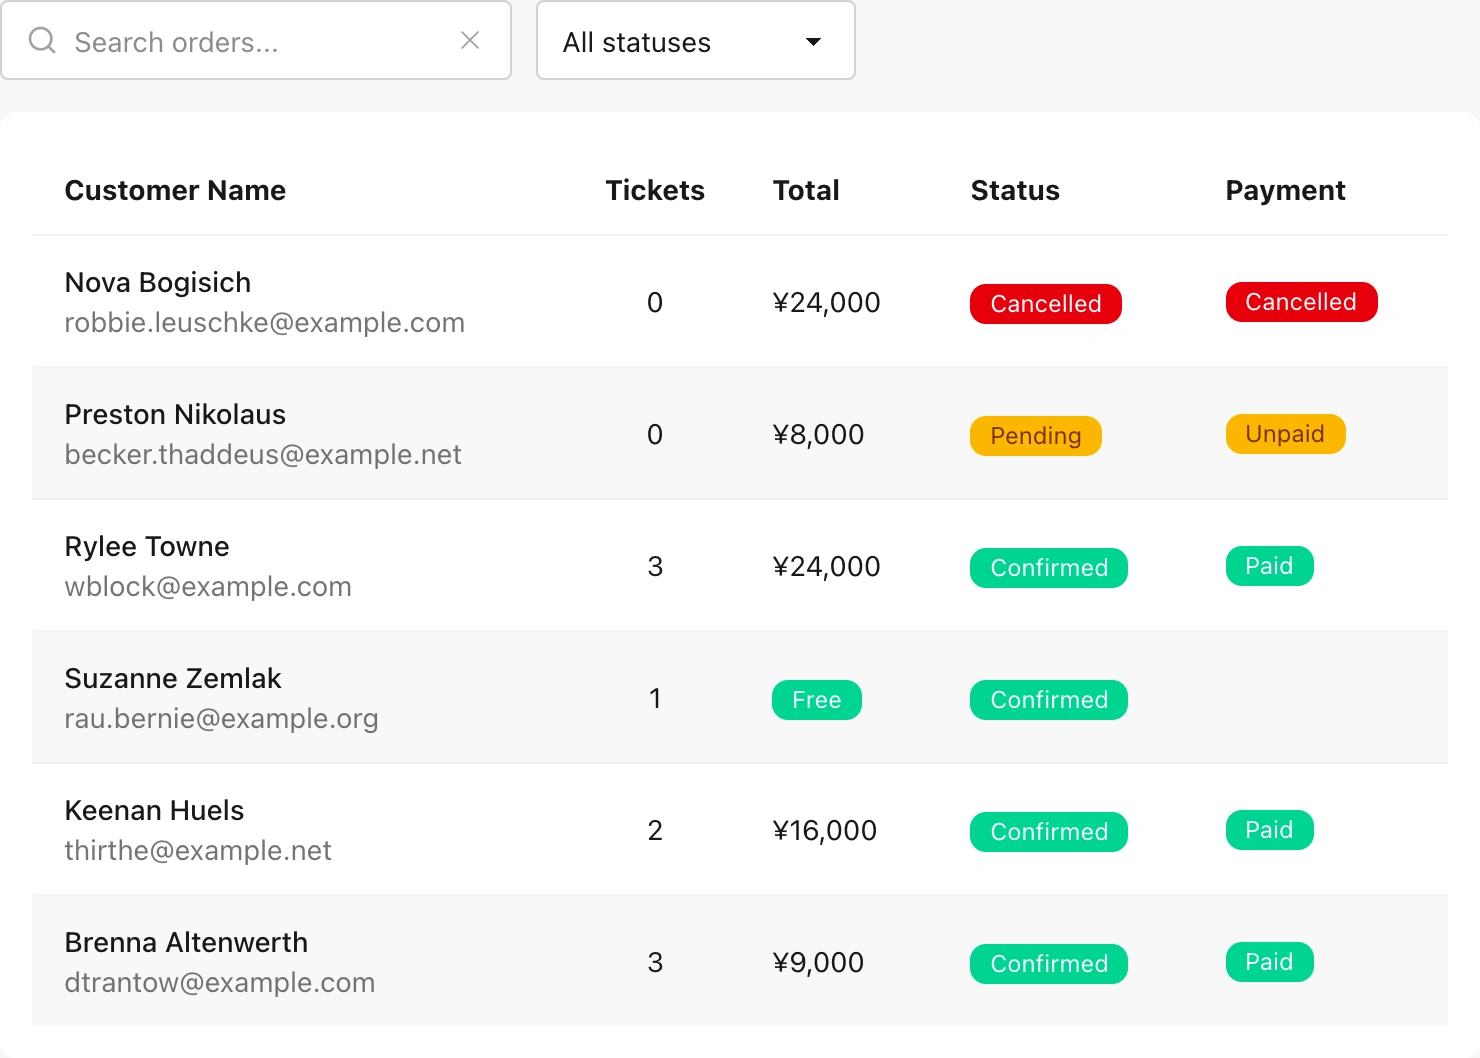Click Paid badge in Brenna Altenwerth row
1480x1058 pixels.
(1270, 962)
